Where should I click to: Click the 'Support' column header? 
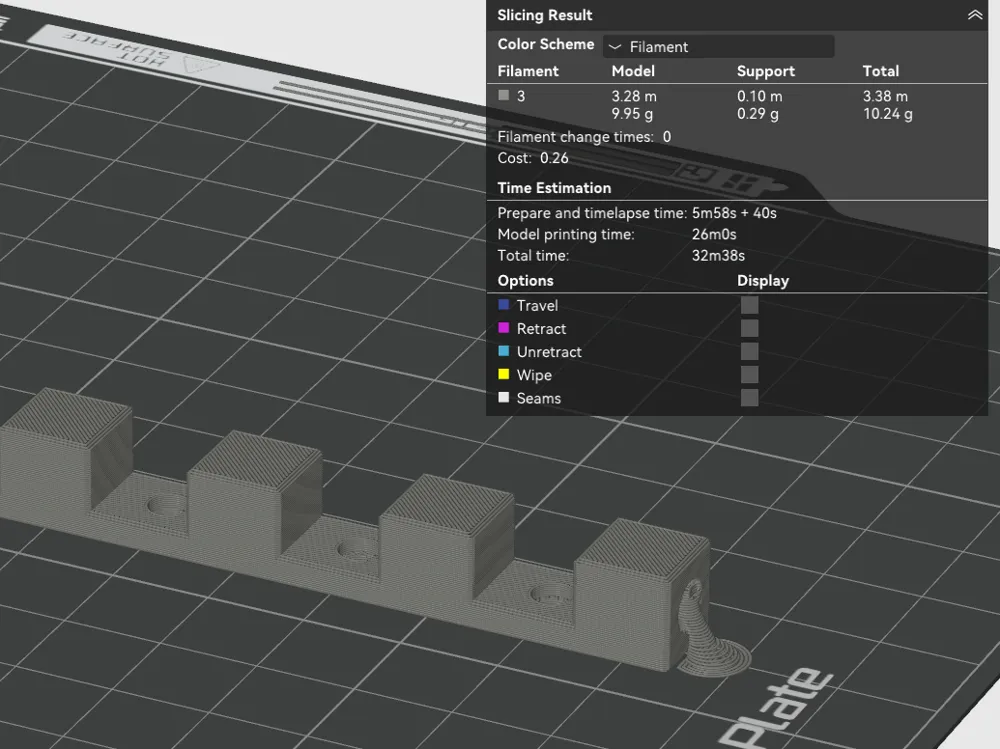coord(766,71)
